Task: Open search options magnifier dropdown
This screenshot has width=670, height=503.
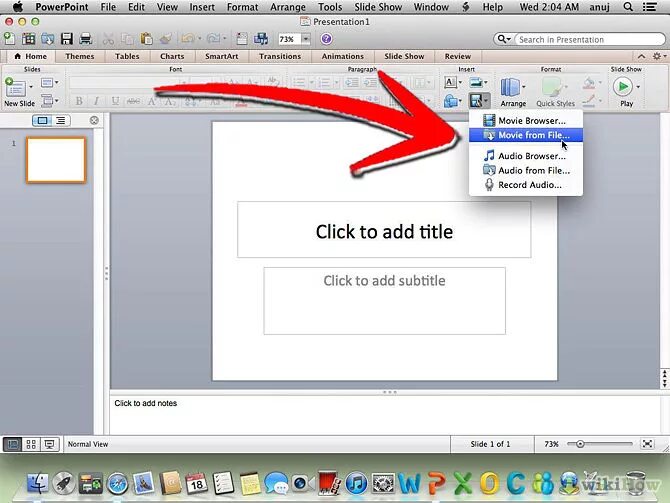Action: [x=503, y=39]
